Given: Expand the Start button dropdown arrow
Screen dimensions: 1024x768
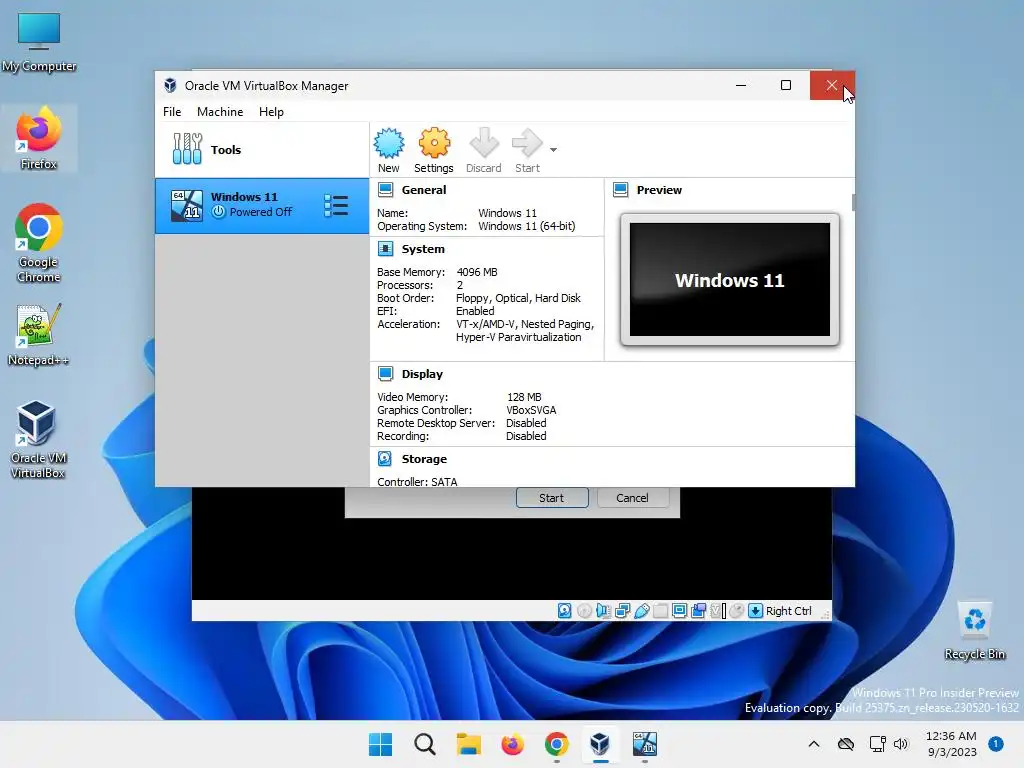Looking at the screenshot, I should (x=553, y=150).
